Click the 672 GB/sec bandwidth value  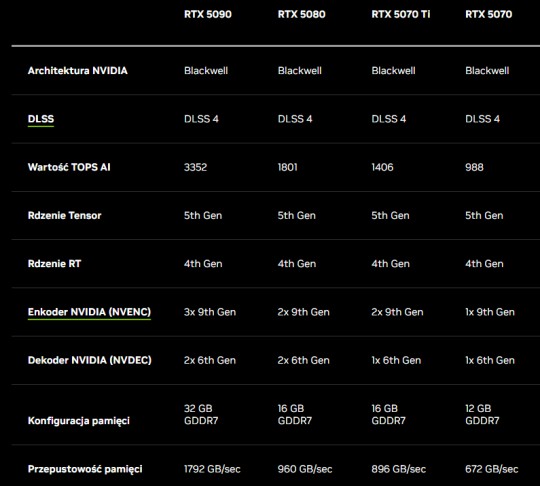click(491, 469)
